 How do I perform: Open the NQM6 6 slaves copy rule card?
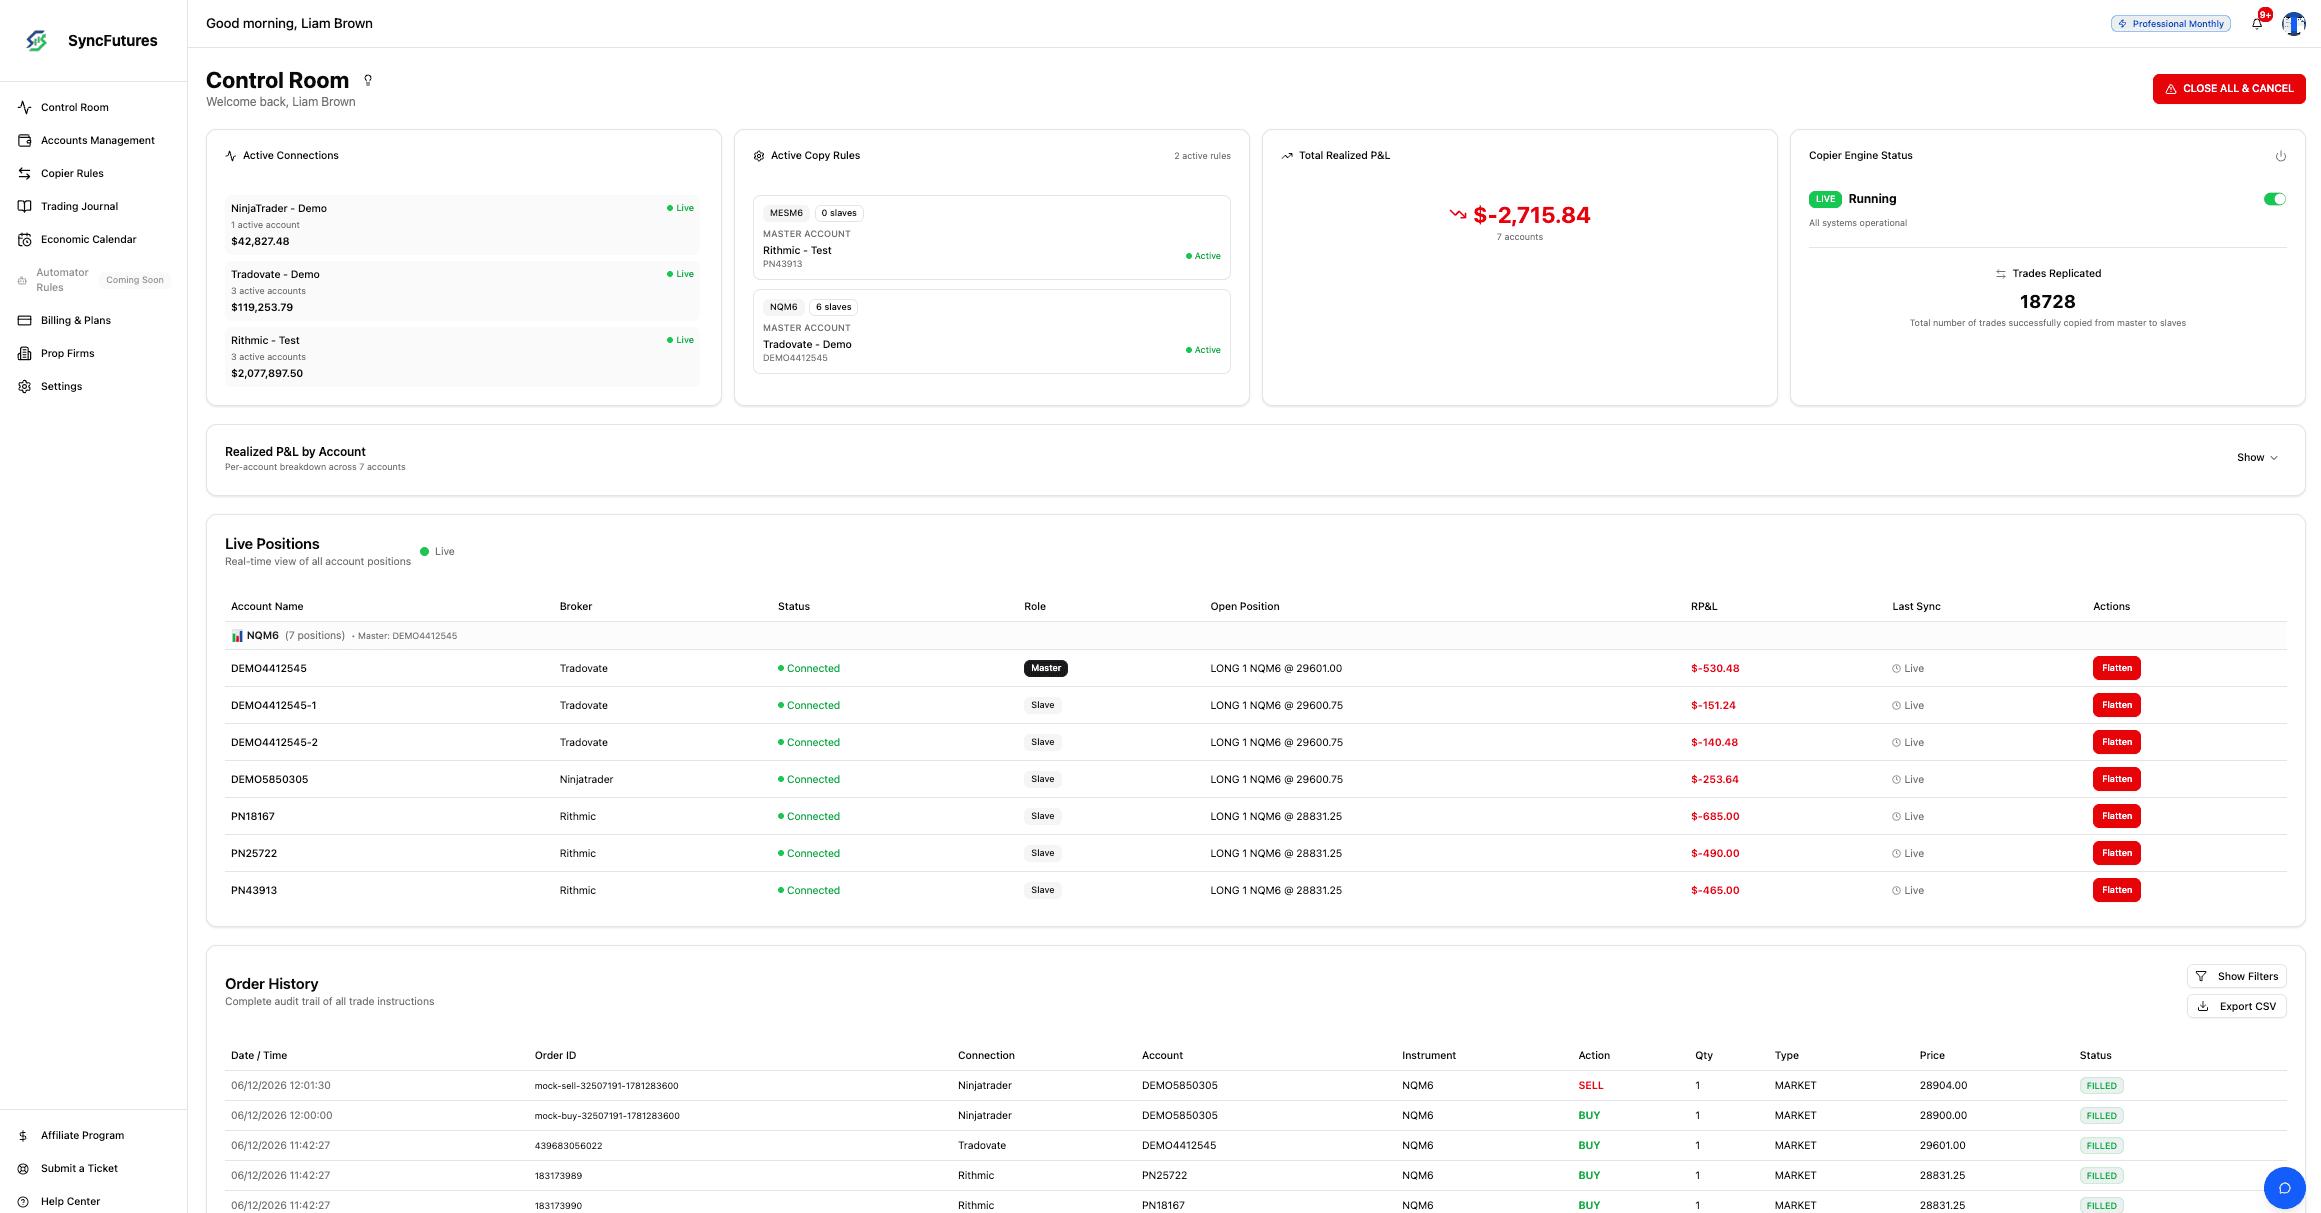click(991, 331)
